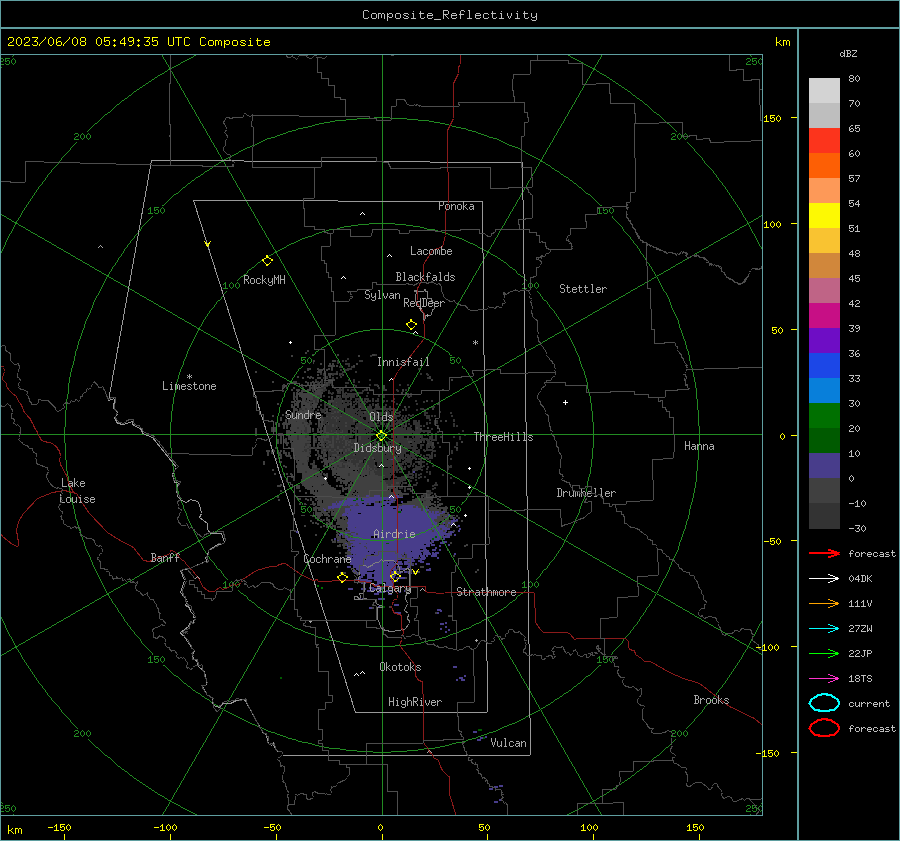Click the Cochrane town label
900x841 pixels.
click(327, 559)
